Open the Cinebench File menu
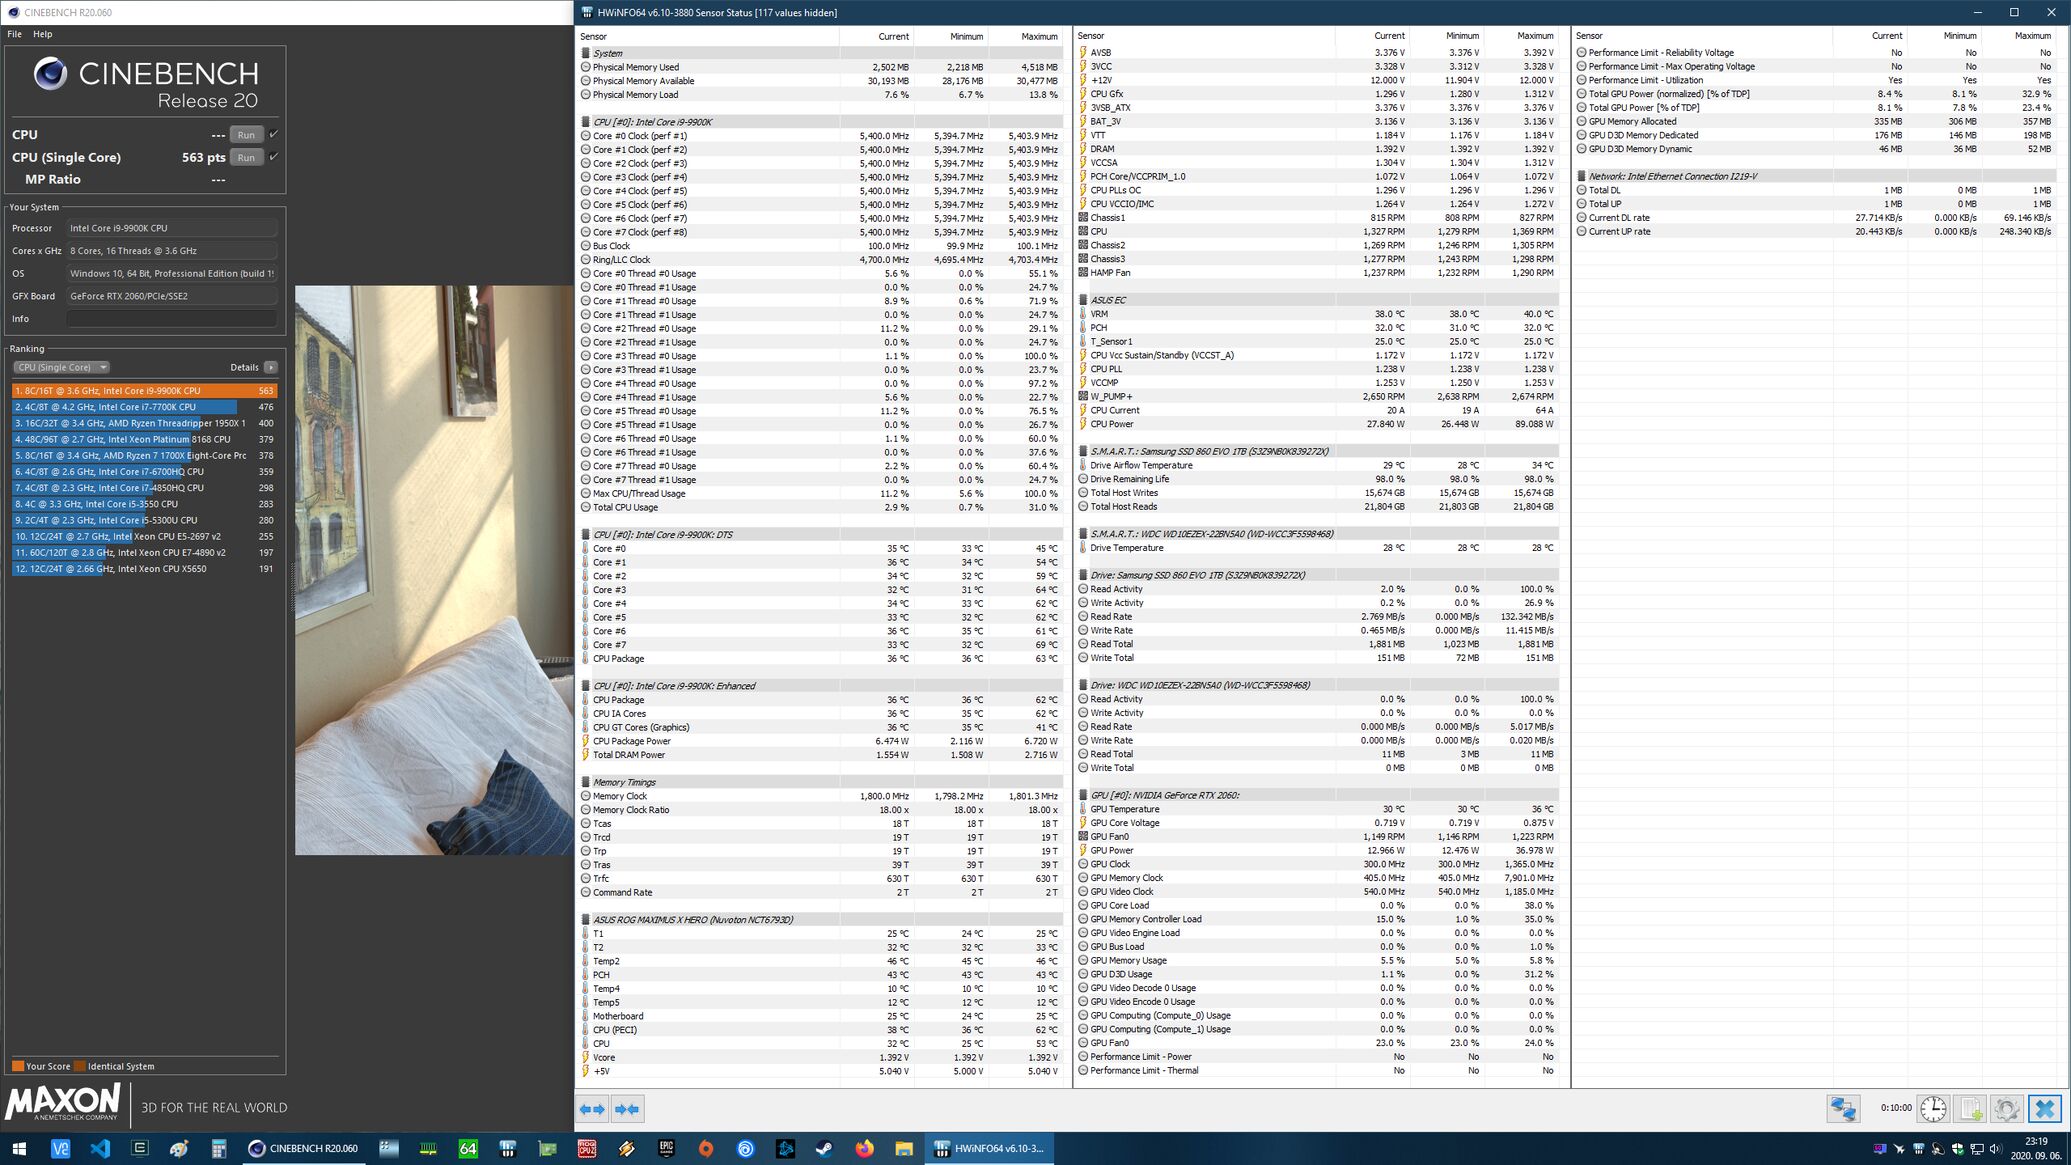The height and width of the screenshot is (1165, 2071). [14, 34]
